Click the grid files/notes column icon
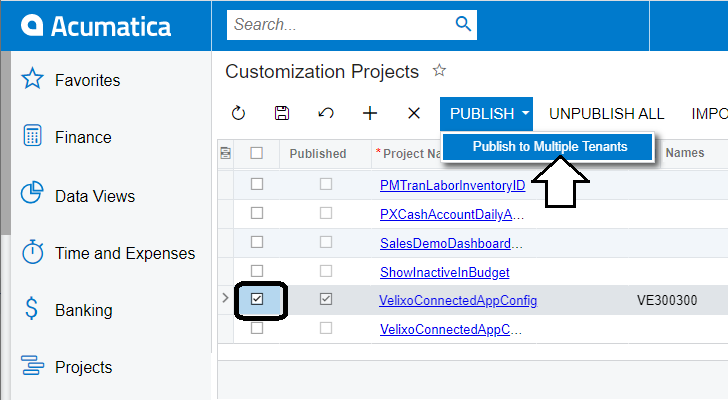The width and height of the screenshot is (728, 400). click(x=225, y=153)
